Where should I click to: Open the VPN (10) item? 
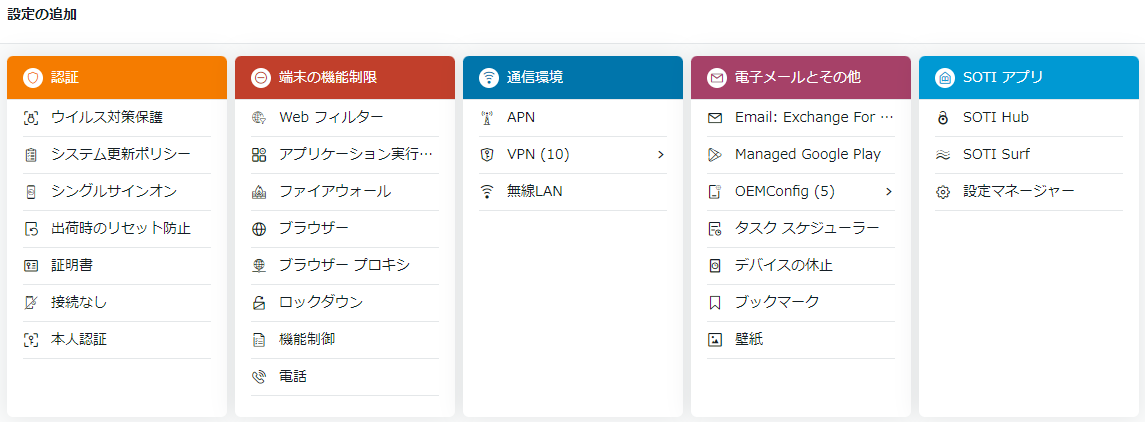573,155
